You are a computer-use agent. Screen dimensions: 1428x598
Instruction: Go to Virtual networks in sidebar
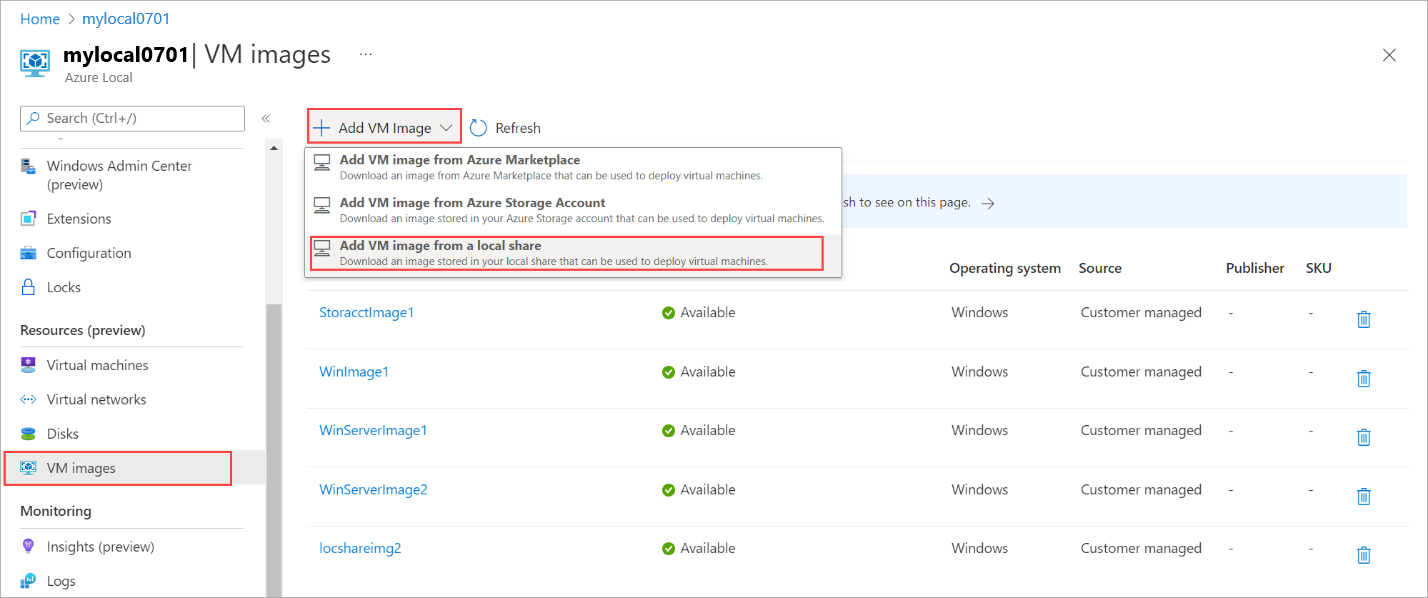(96, 400)
